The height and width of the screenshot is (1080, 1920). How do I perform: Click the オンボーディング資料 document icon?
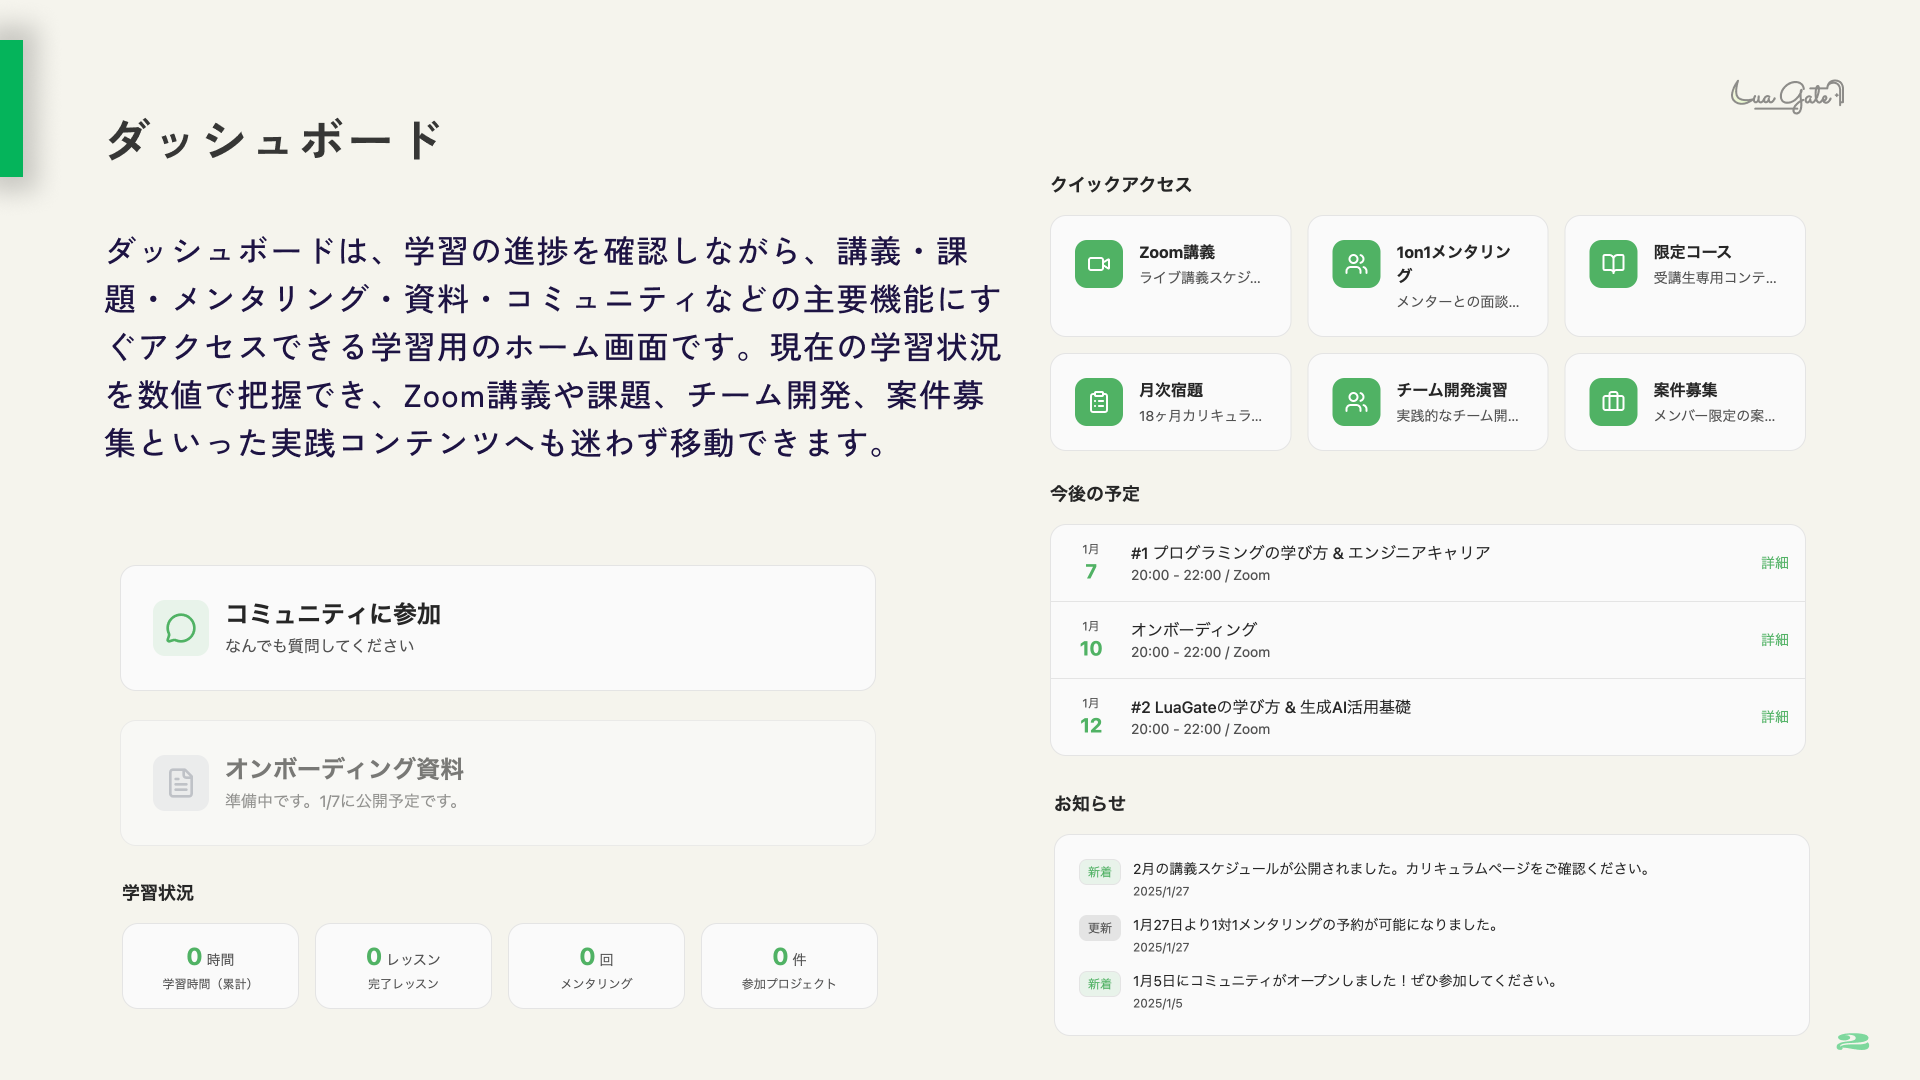tap(181, 783)
